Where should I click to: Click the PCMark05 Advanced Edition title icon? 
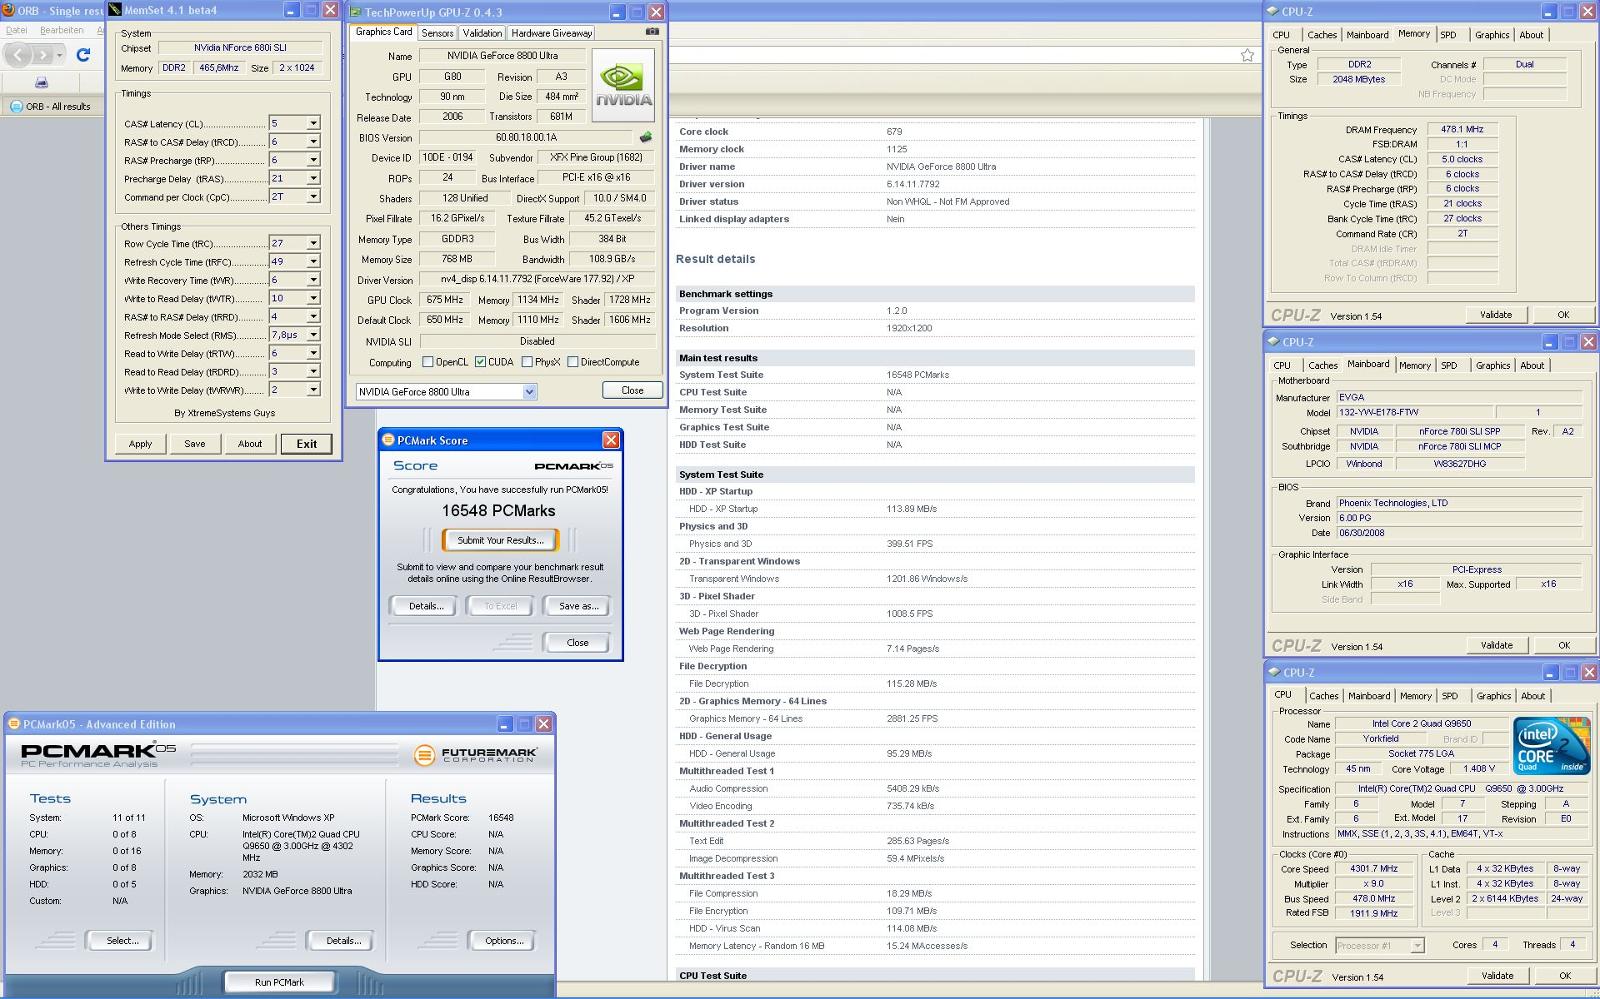(14, 724)
